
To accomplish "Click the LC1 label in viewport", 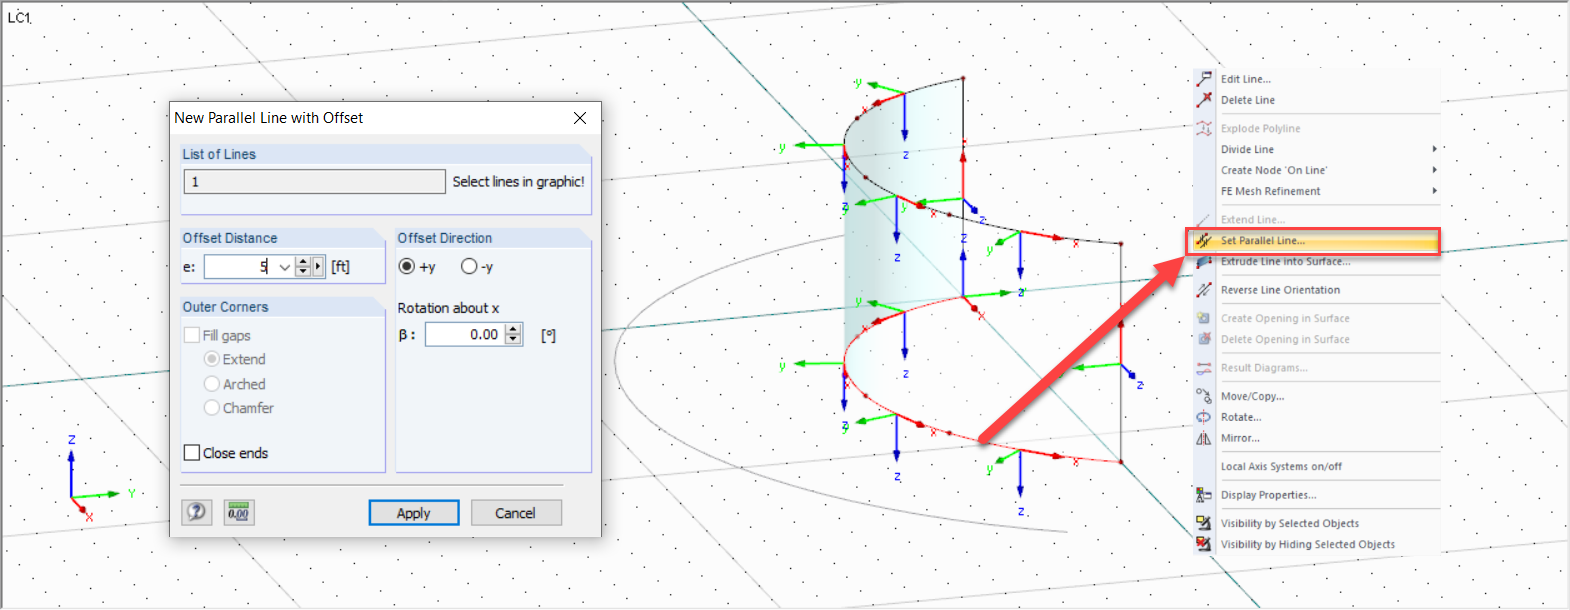I will [19, 17].
